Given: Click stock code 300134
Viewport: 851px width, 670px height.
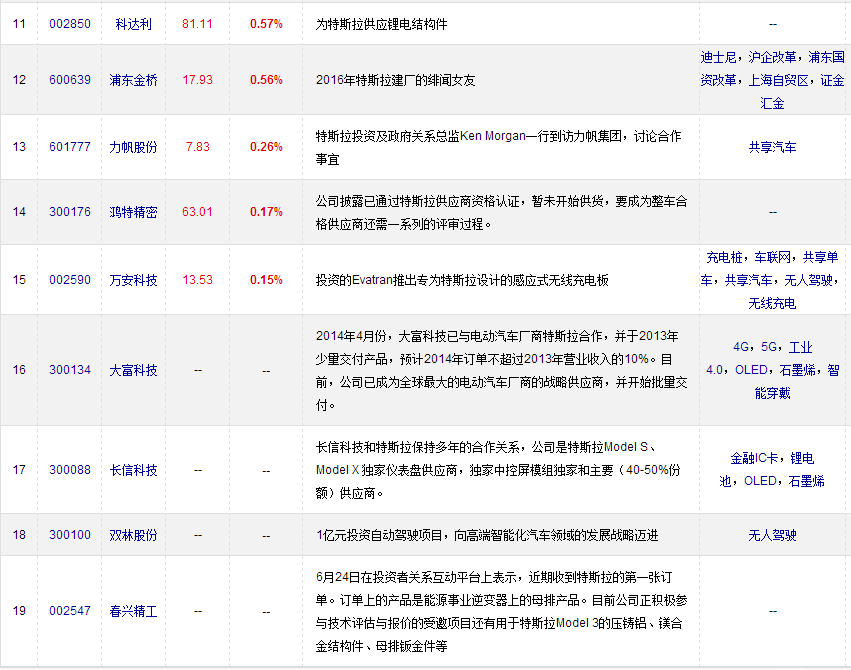Looking at the screenshot, I should point(69,370).
